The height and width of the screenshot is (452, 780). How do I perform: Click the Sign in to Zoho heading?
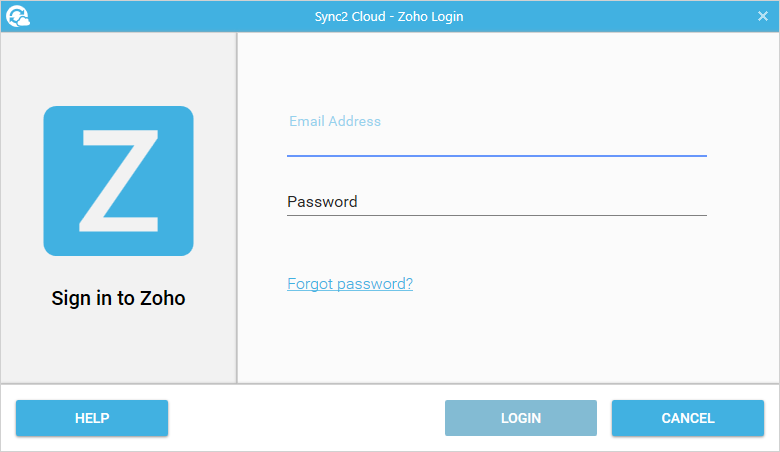click(x=118, y=298)
